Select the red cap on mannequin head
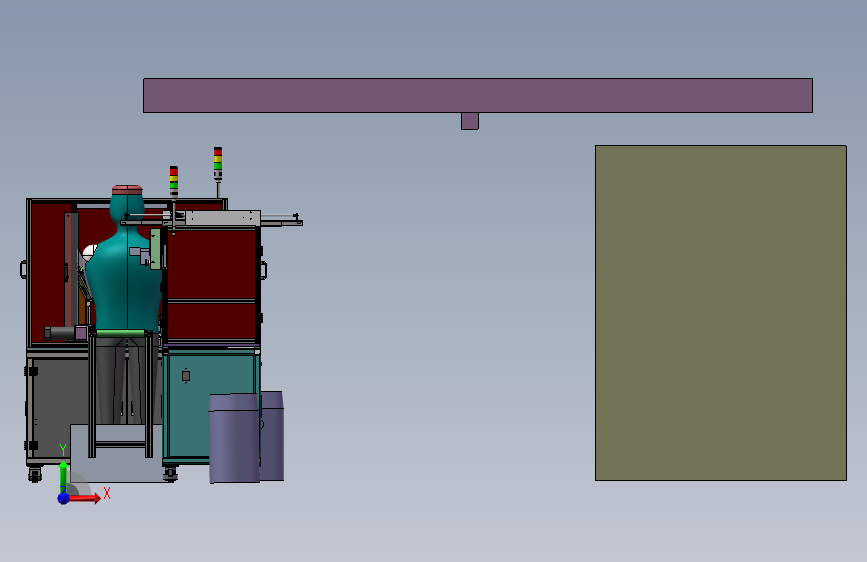Screen dimensions: 867x562 [x=127, y=190]
